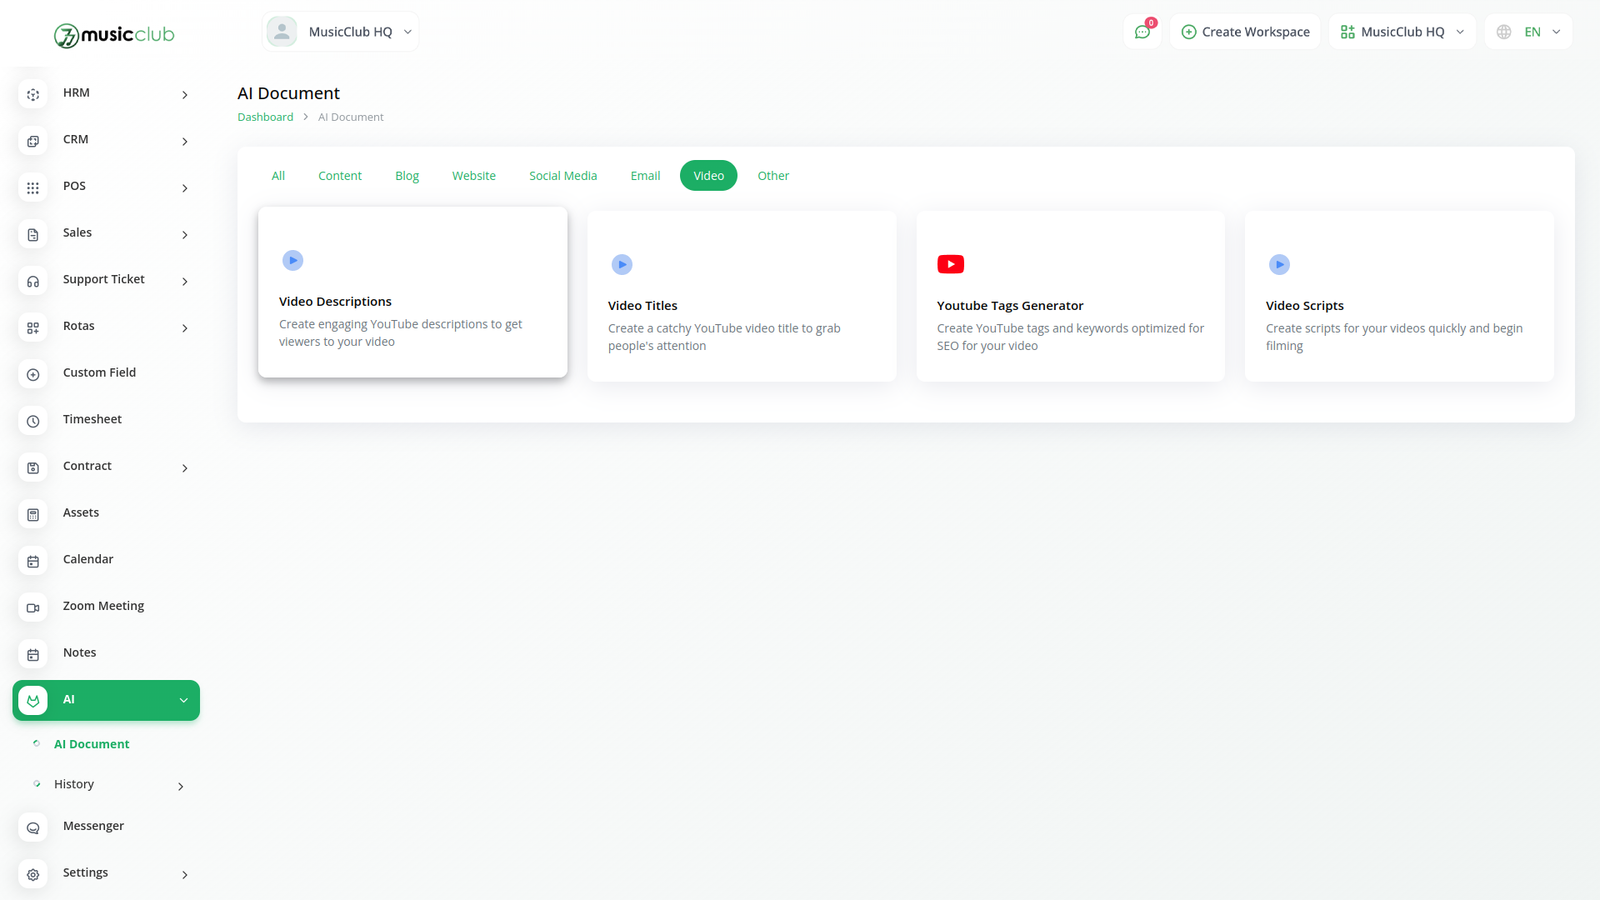The height and width of the screenshot is (900, 1600).
Task: Expand the History submenu chevron
Action: tap(181, 787)
